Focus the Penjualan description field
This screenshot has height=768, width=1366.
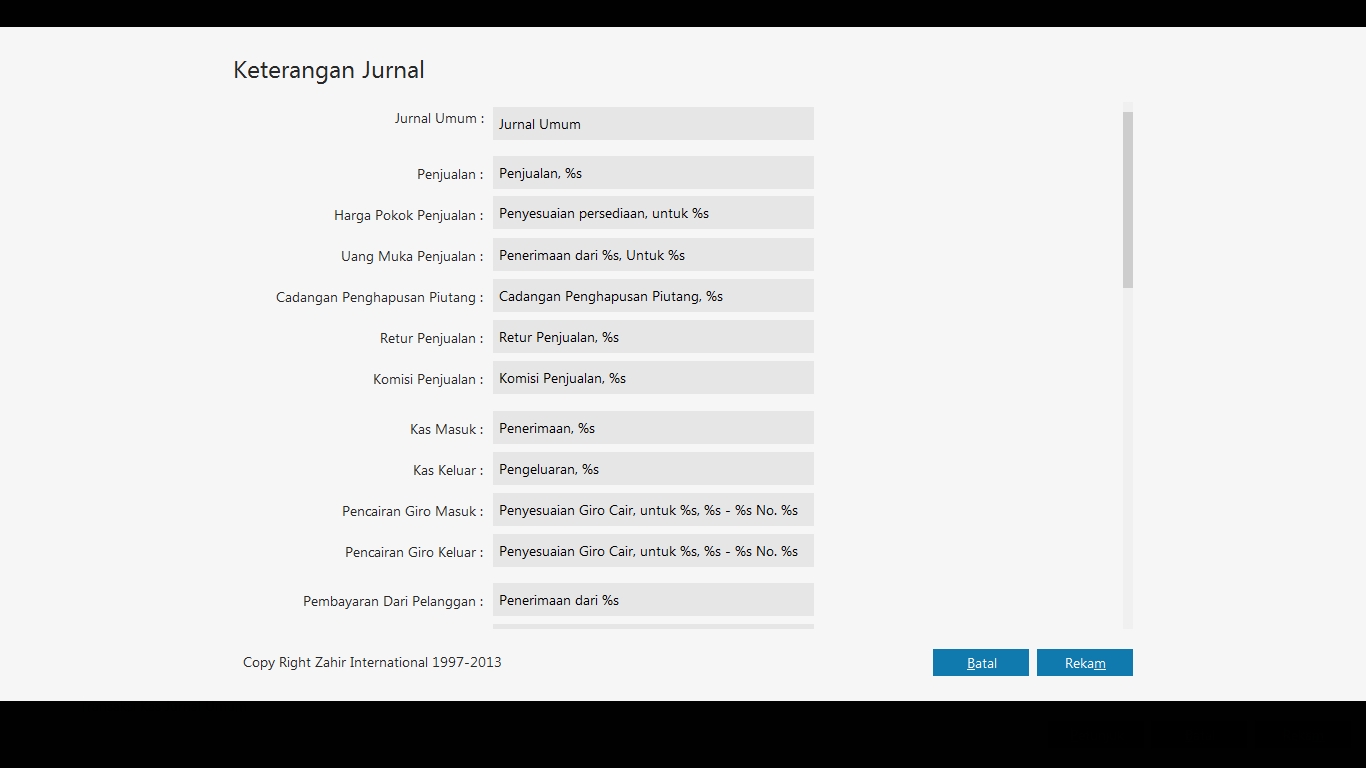click(x=653, y=173)
